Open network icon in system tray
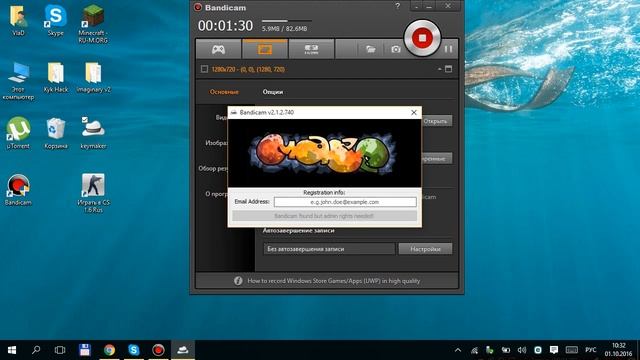 click(474, 350)
